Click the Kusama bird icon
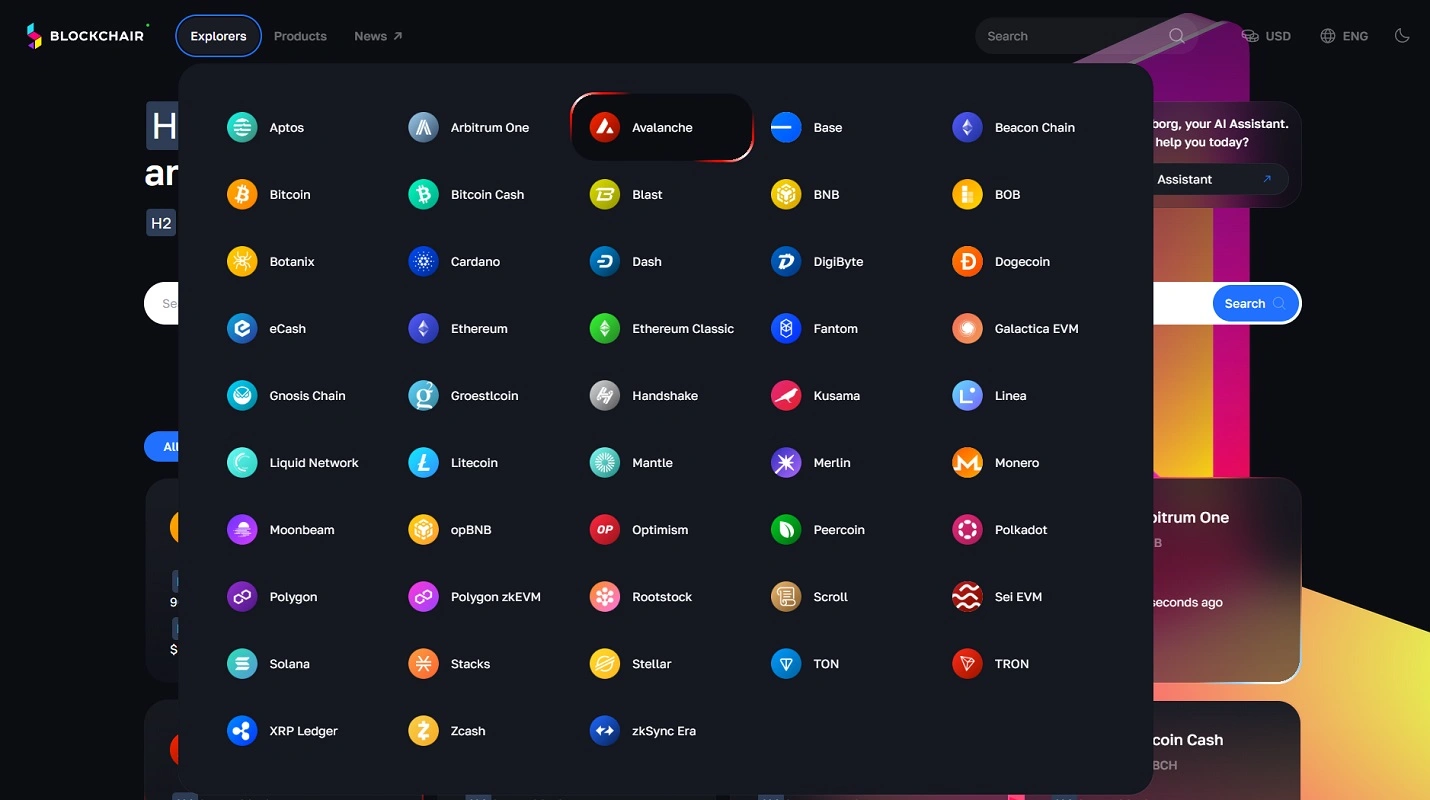 [x=786, y=395]
